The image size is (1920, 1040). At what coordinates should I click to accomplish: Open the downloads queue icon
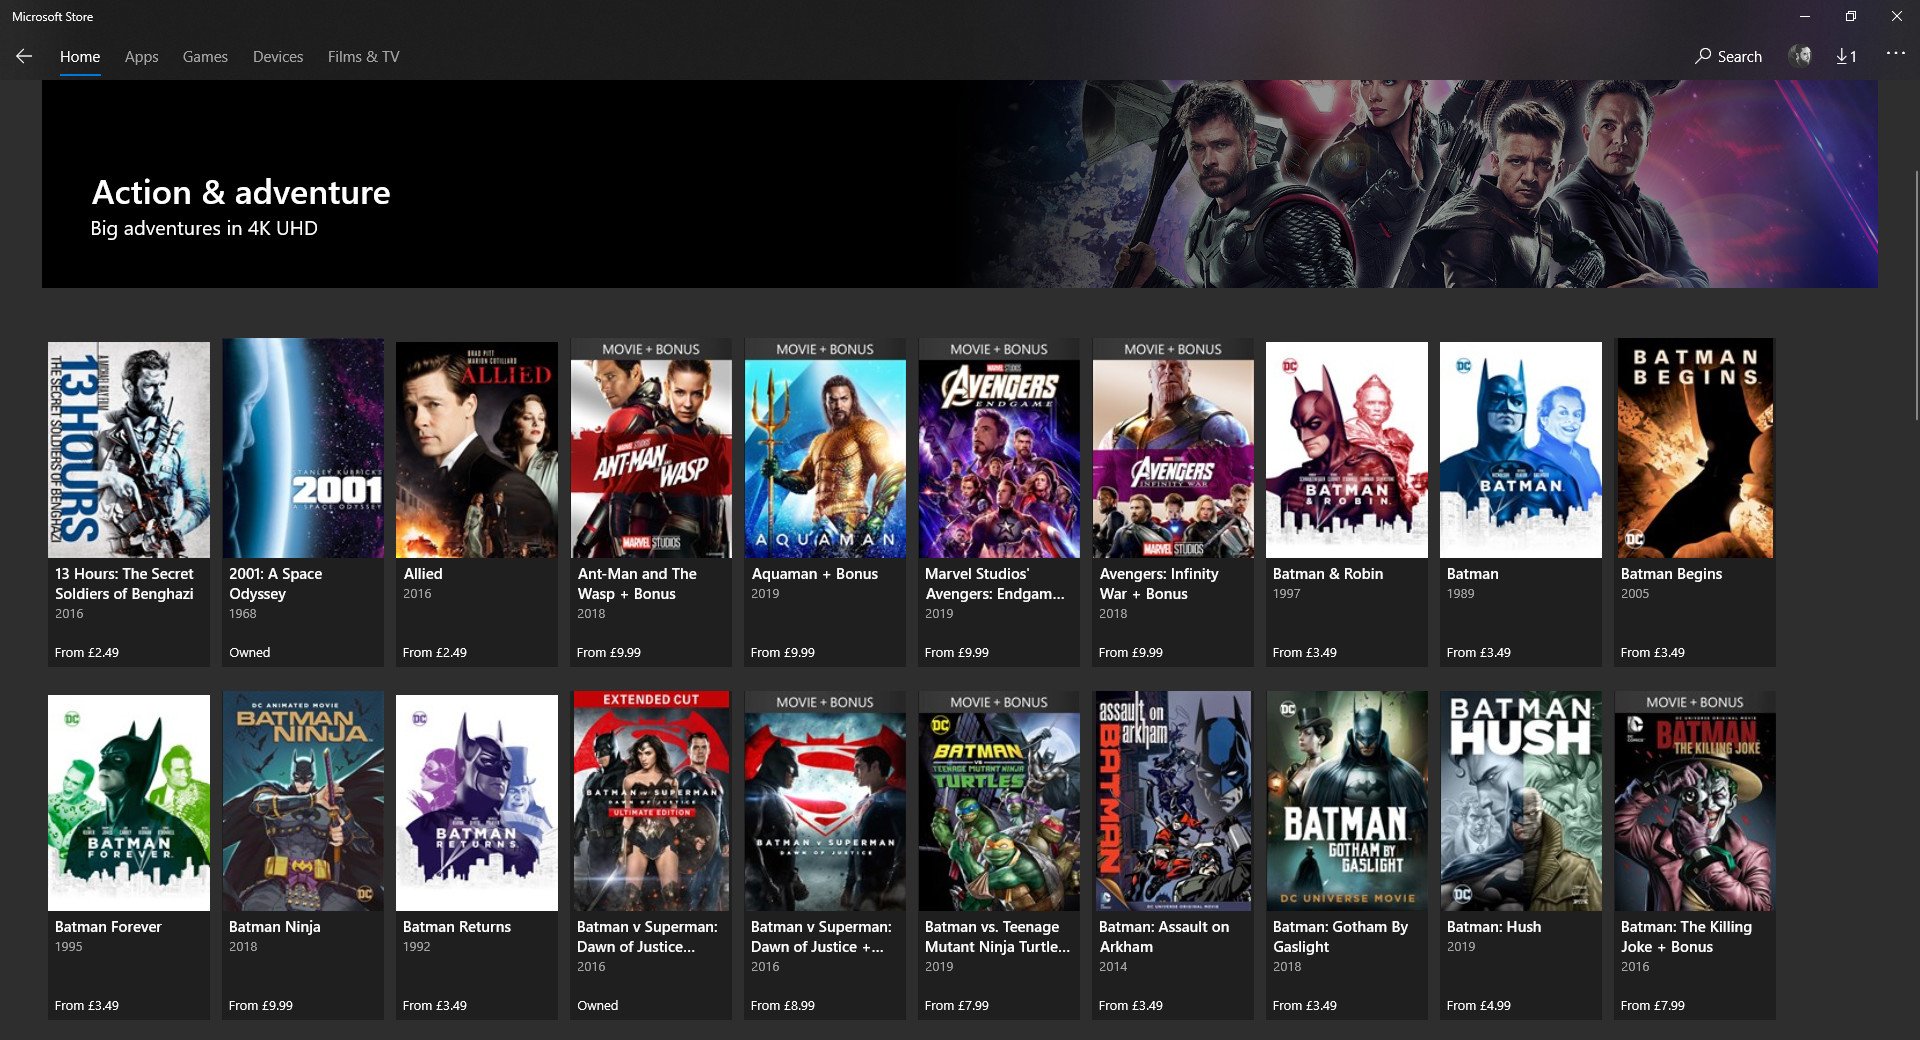click(x=1846, y=57)
